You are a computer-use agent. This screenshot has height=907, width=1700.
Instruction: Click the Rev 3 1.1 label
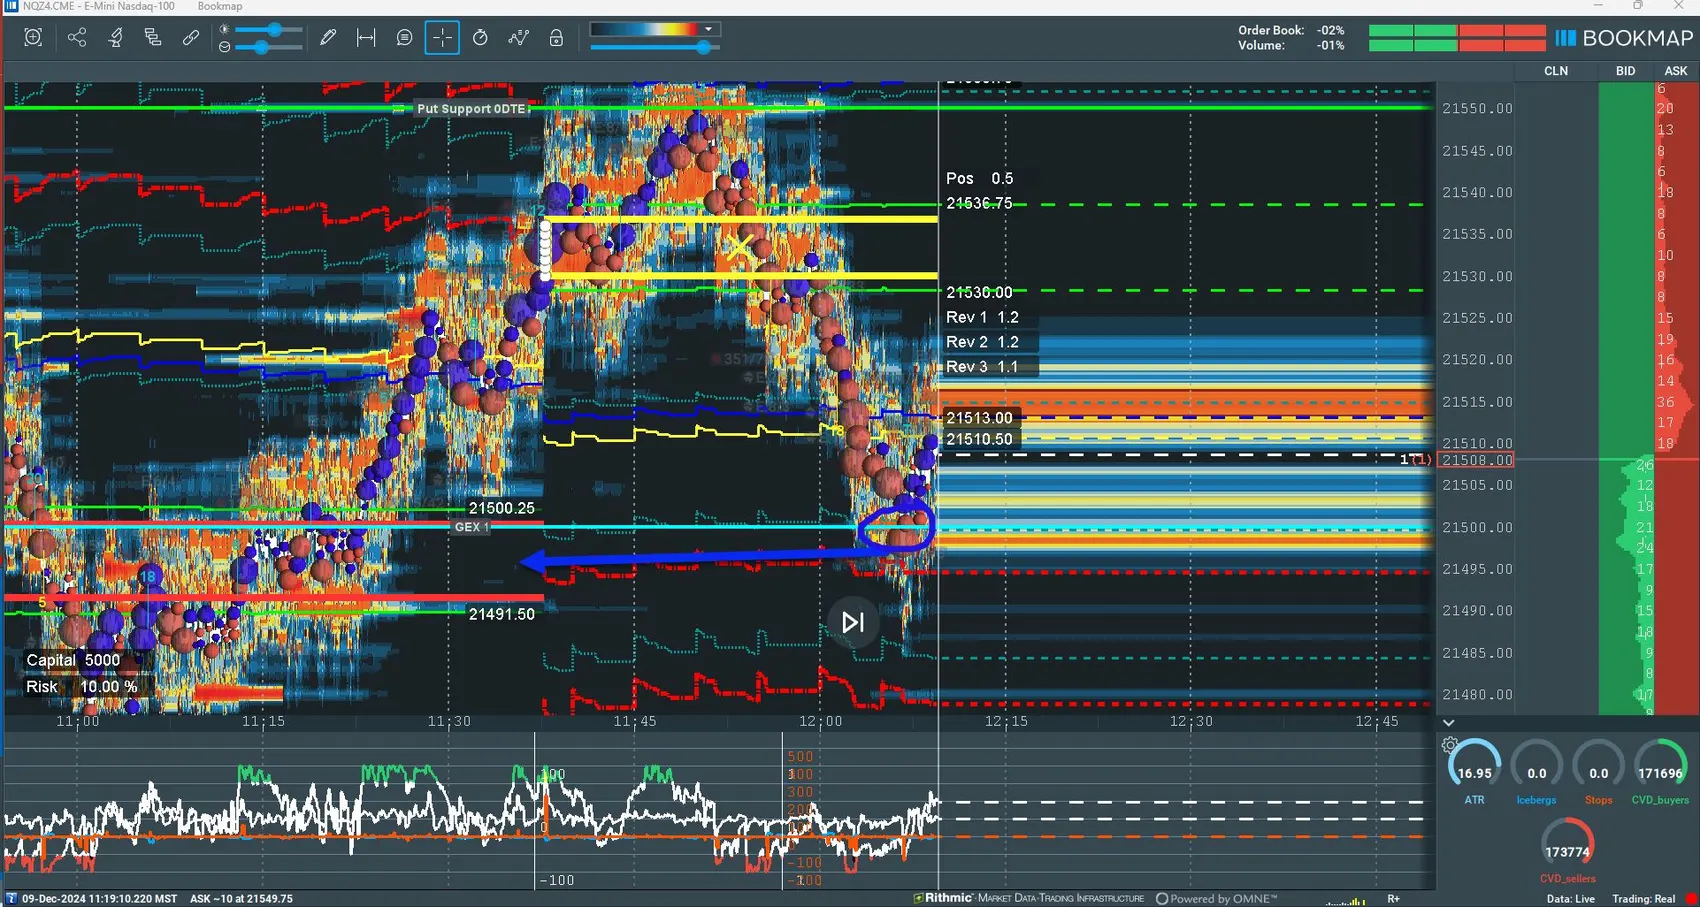pyautogui.click(x=982, y=367)
